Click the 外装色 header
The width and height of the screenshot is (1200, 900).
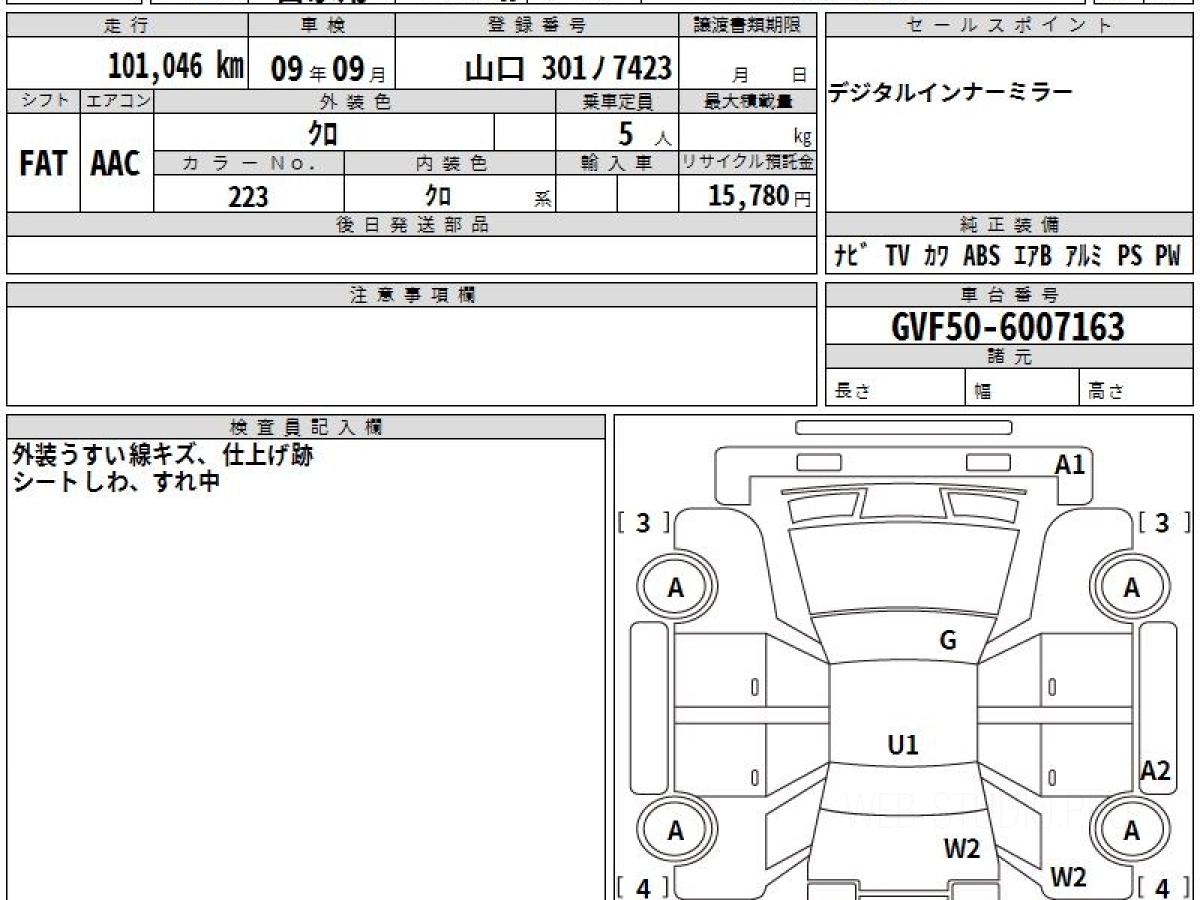coord(355,101)
